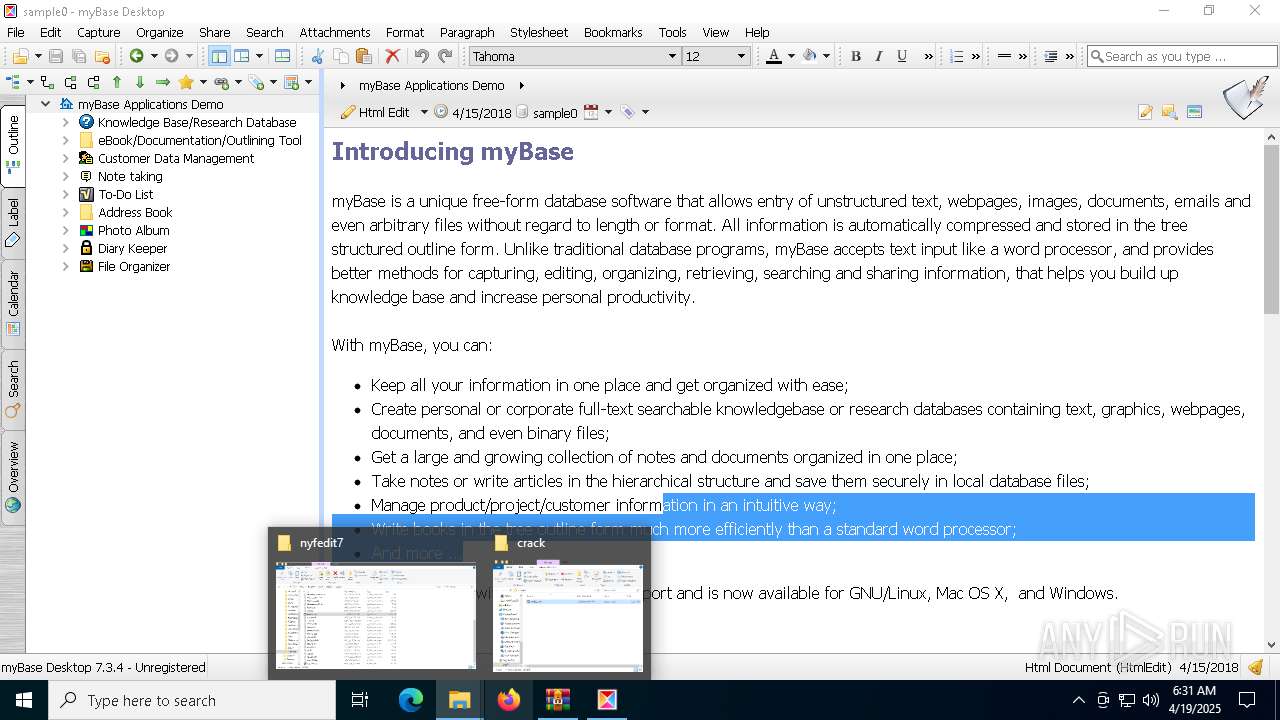Open the Html Edit mode dropdown
Viewport: 1280px width, 720px height.
point(424,112)
